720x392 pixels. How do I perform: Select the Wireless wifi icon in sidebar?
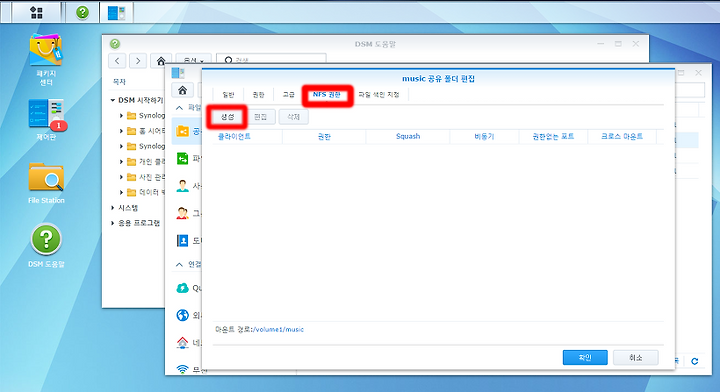[x=183, y=369]
